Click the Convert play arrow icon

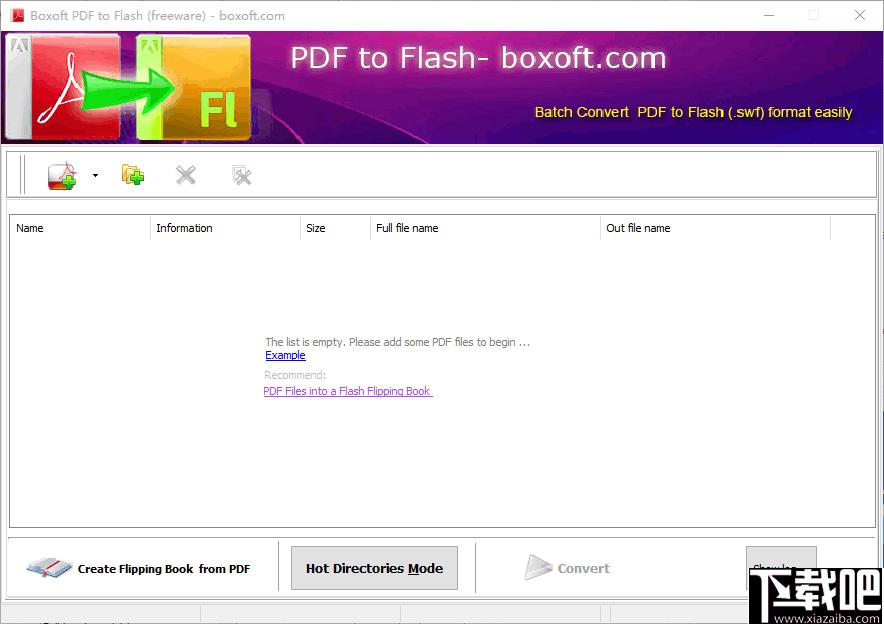[x=537, y=567]
